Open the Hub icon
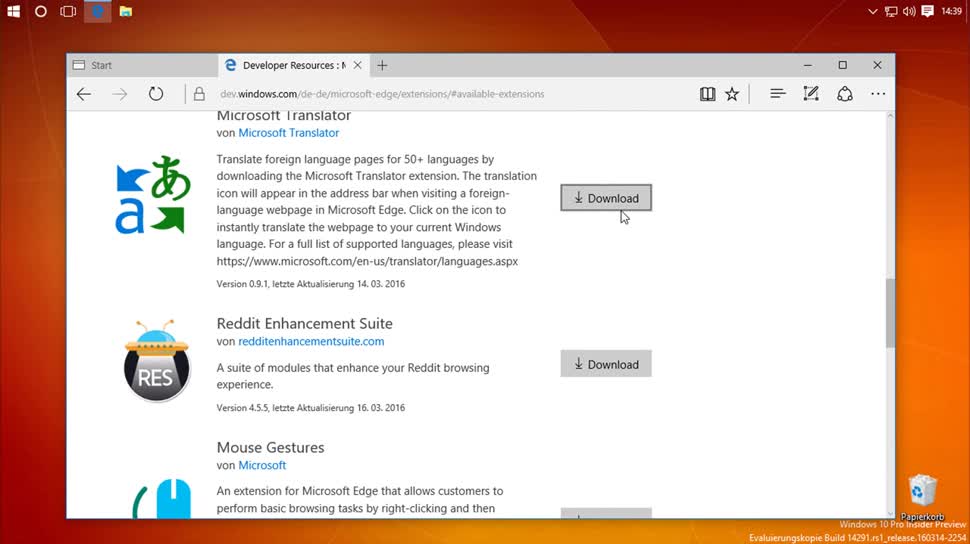Image resolution: width=970 pixels, height=544 pixels. pos(778,94)
